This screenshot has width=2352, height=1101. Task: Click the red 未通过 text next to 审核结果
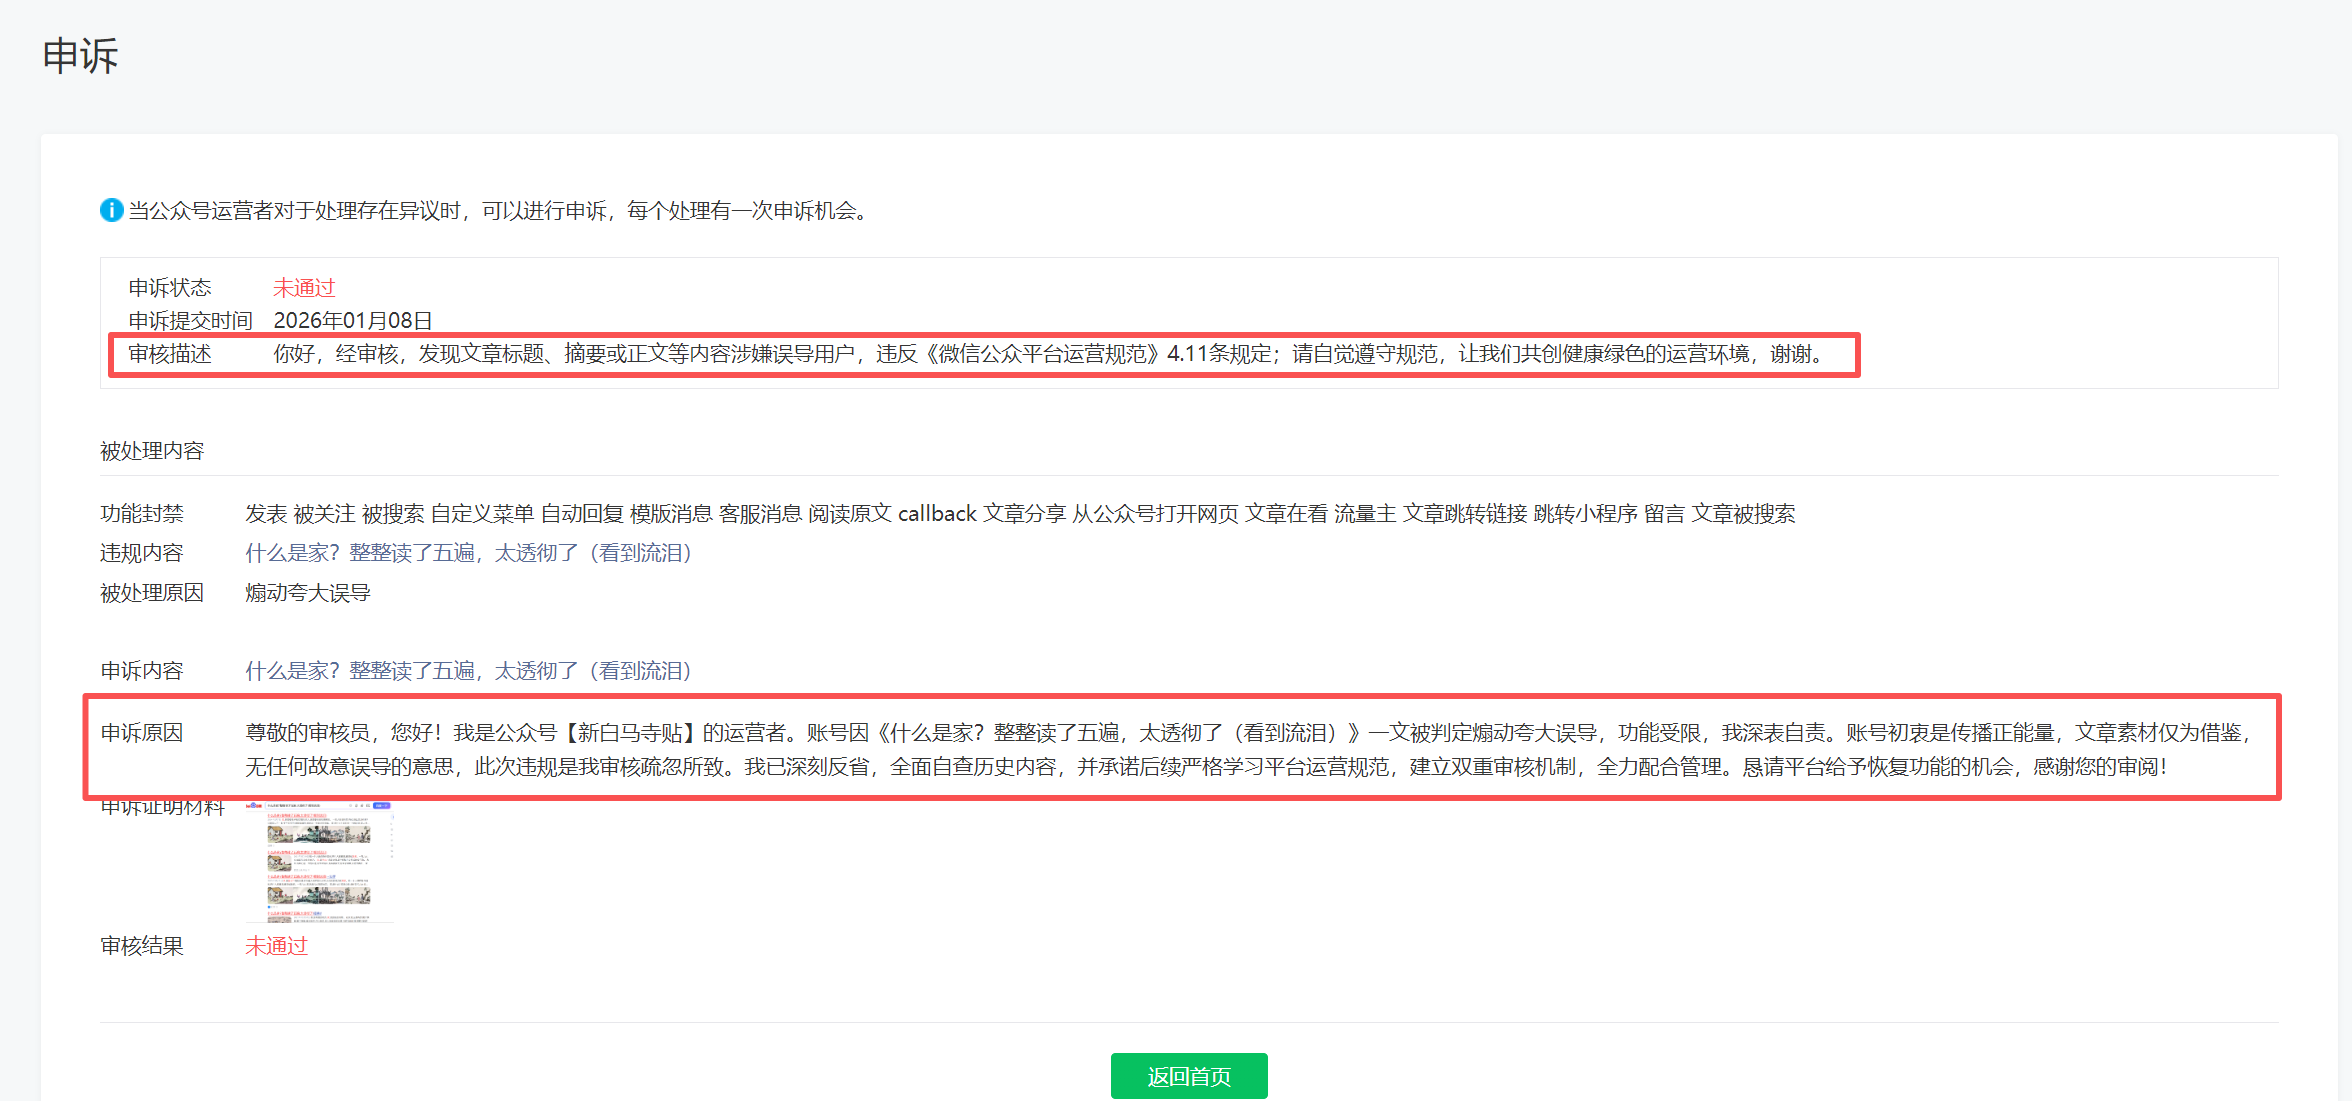[x=276, y=946]
